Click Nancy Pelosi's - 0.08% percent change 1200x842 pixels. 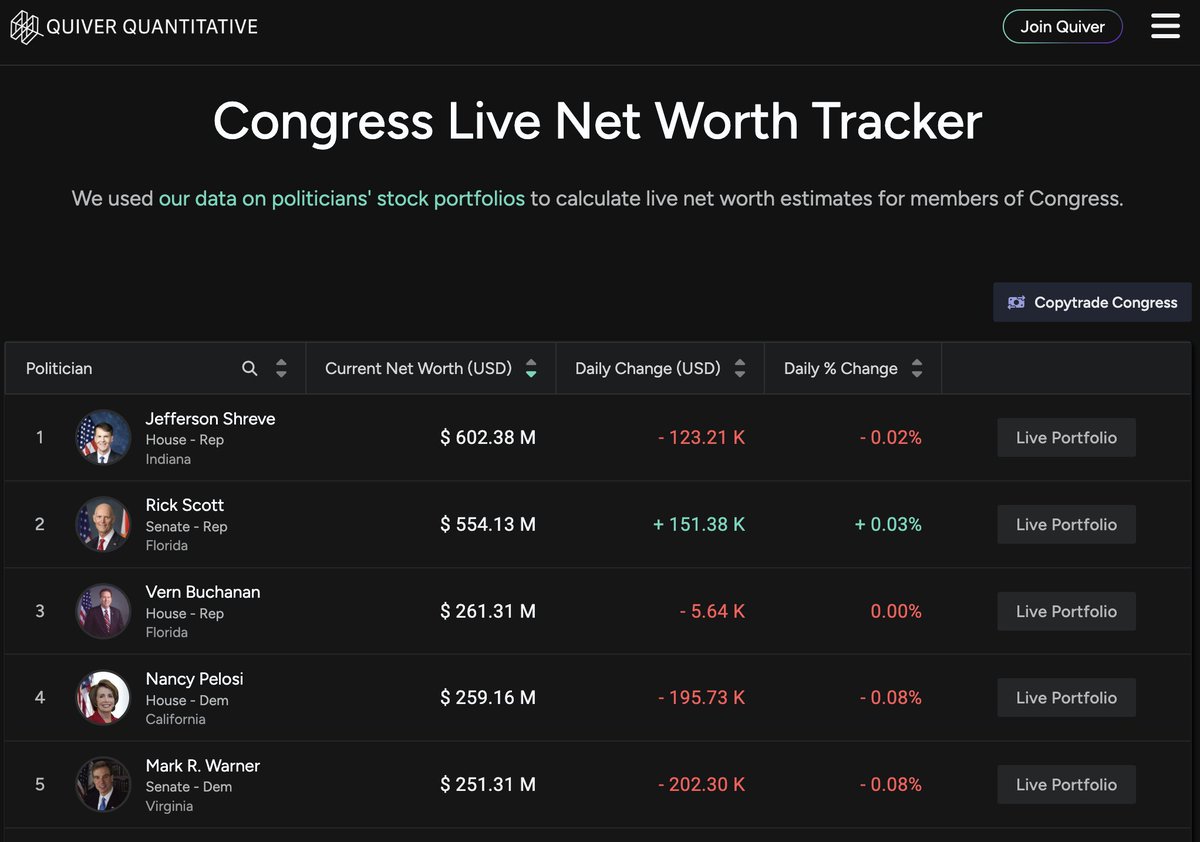click(891, 698)
